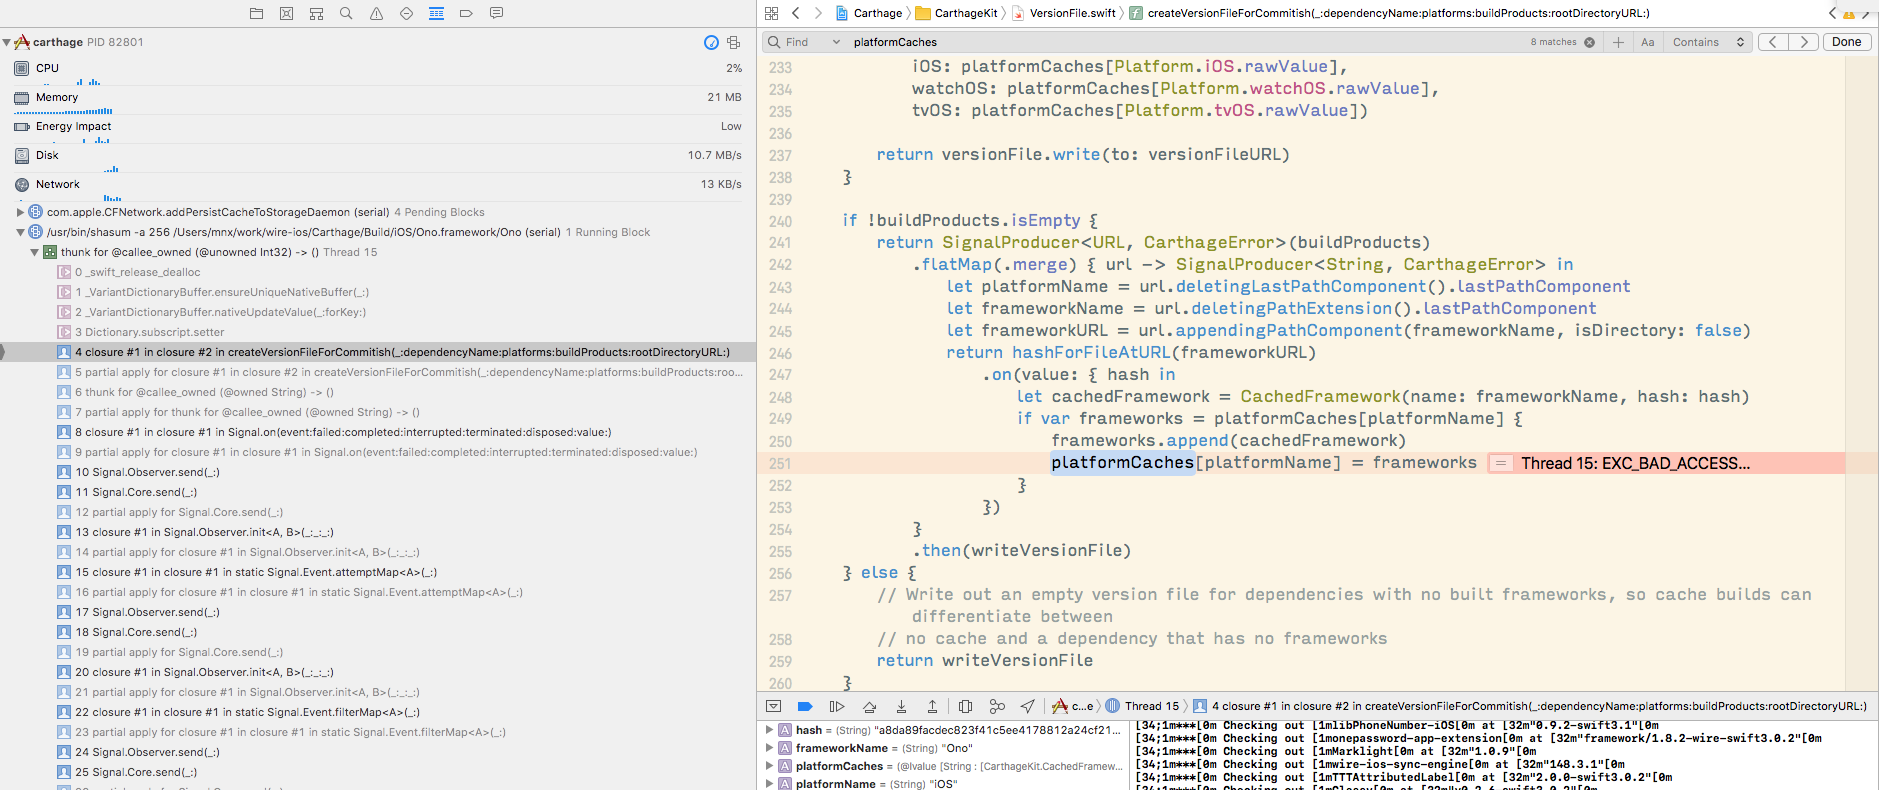The height and width of the screenshot is (790, 1879).
Task: Select frame 11 Signal.Core.send
Action: [378, 492]
